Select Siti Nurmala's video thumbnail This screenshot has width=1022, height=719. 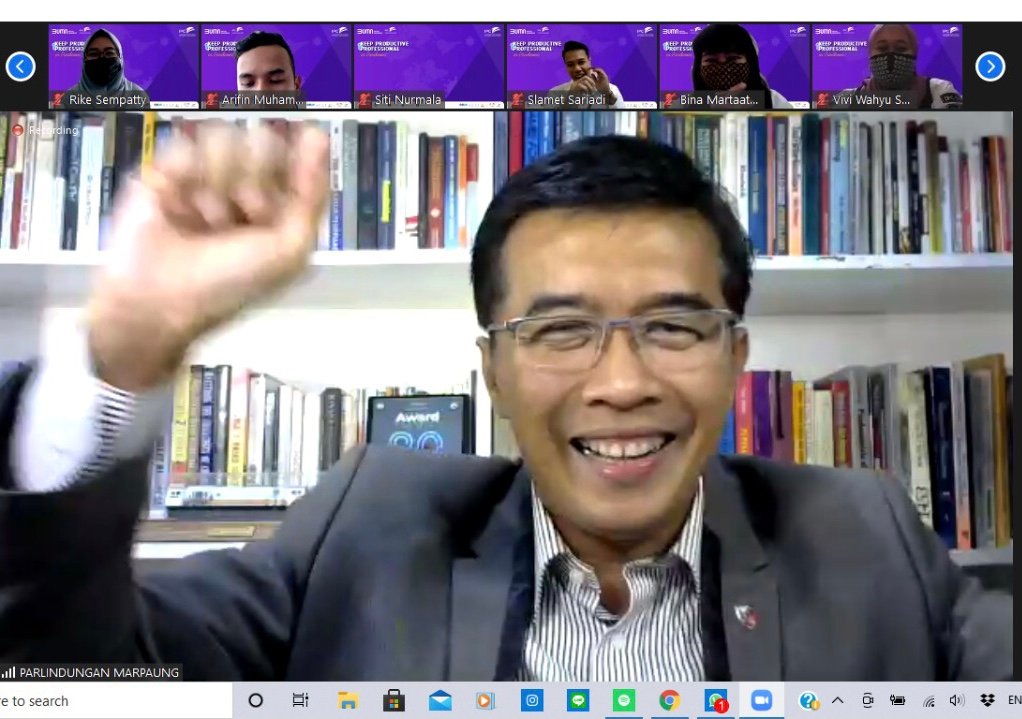point(428,66)
